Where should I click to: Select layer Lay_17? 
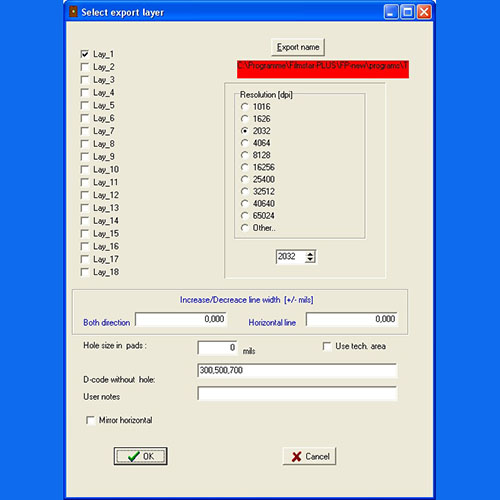85,259
